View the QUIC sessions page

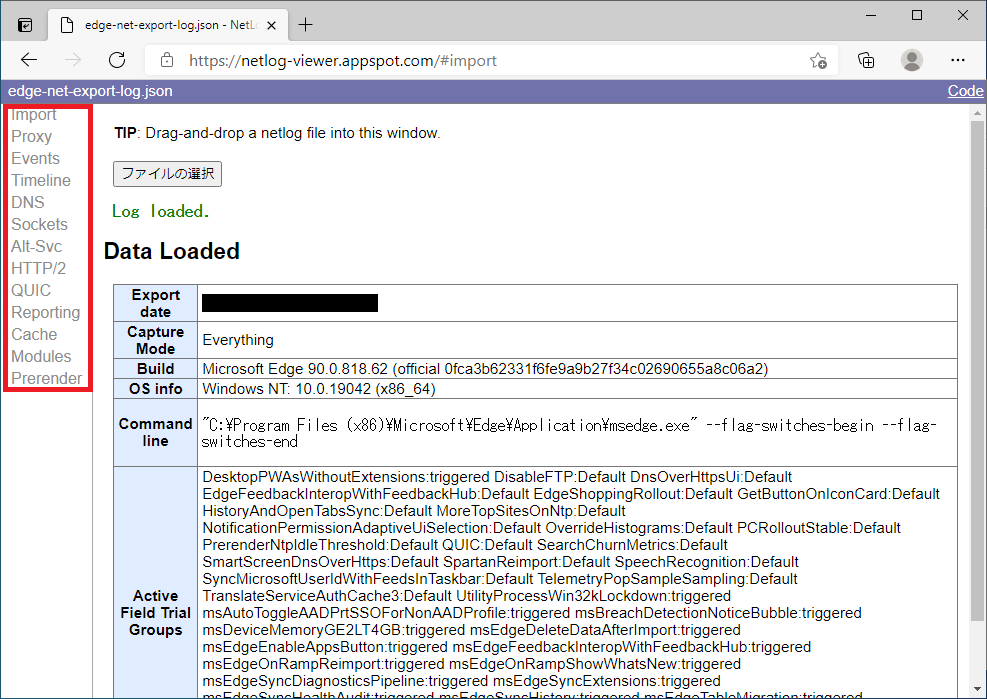point(31,290)
